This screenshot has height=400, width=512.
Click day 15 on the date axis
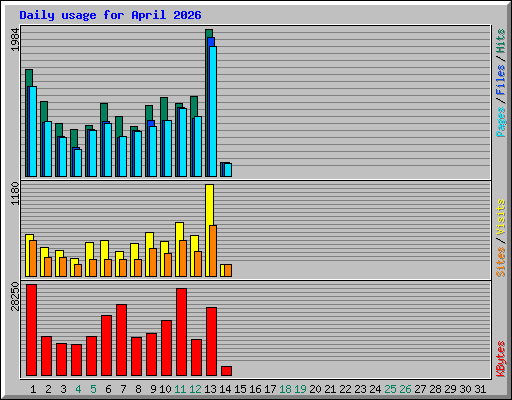(x=240, y=389)
